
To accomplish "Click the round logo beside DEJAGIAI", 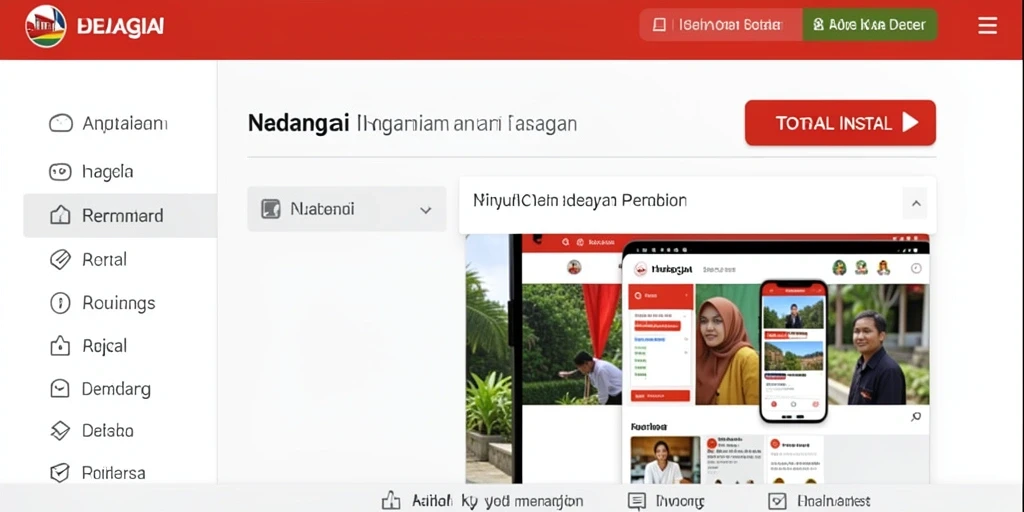I will click(x=46, y=26).
